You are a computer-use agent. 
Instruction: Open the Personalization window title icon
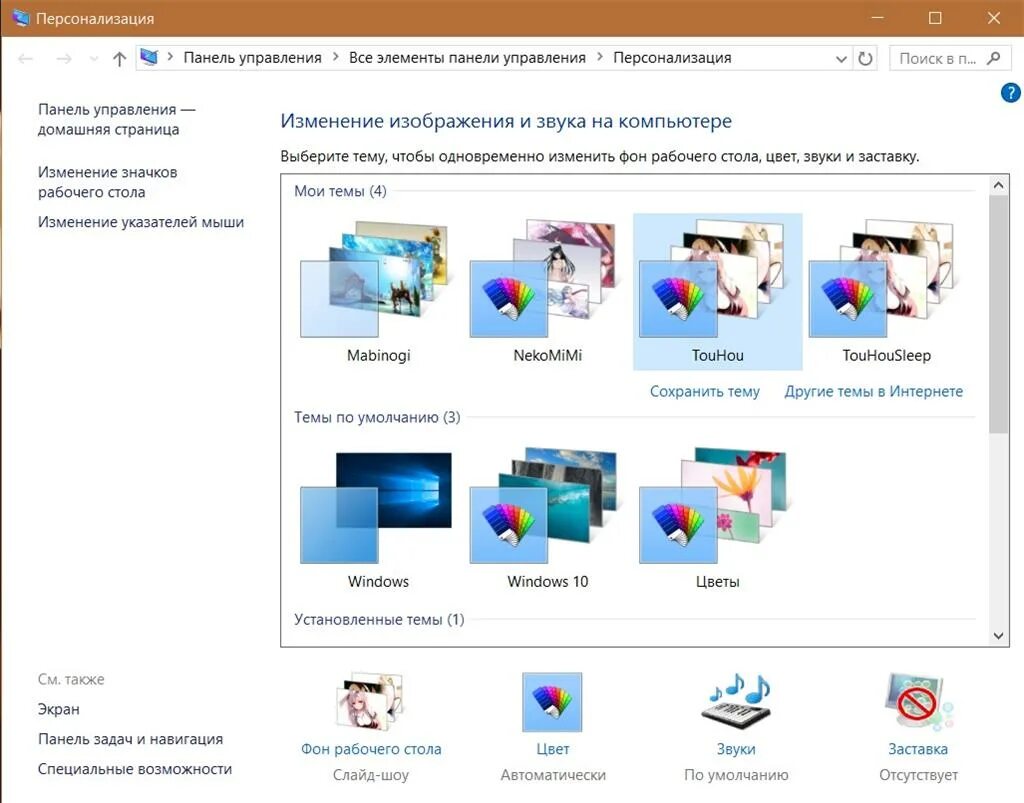[x=21, y=18]
